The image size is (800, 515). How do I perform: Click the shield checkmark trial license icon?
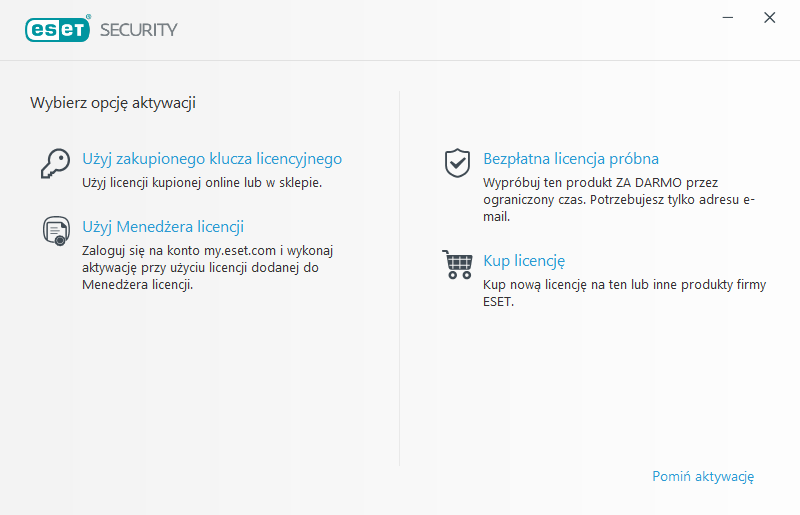click(x=457, y=162)
